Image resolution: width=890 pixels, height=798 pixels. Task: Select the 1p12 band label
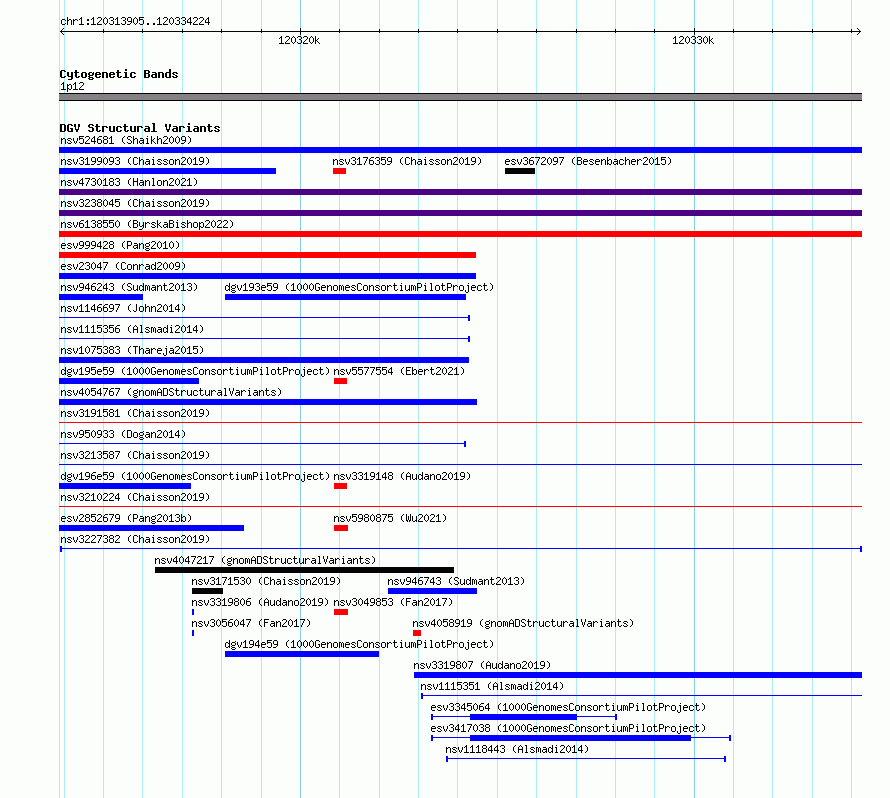(72, 86)
